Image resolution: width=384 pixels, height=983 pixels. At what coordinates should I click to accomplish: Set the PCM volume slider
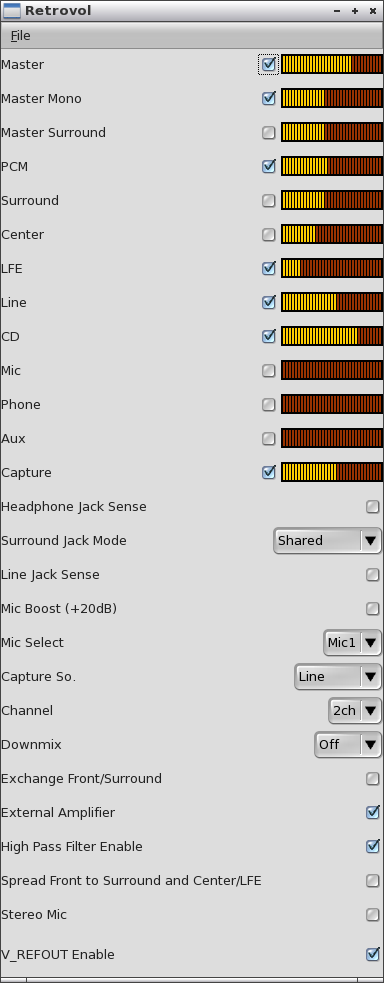tap(331, 166)
